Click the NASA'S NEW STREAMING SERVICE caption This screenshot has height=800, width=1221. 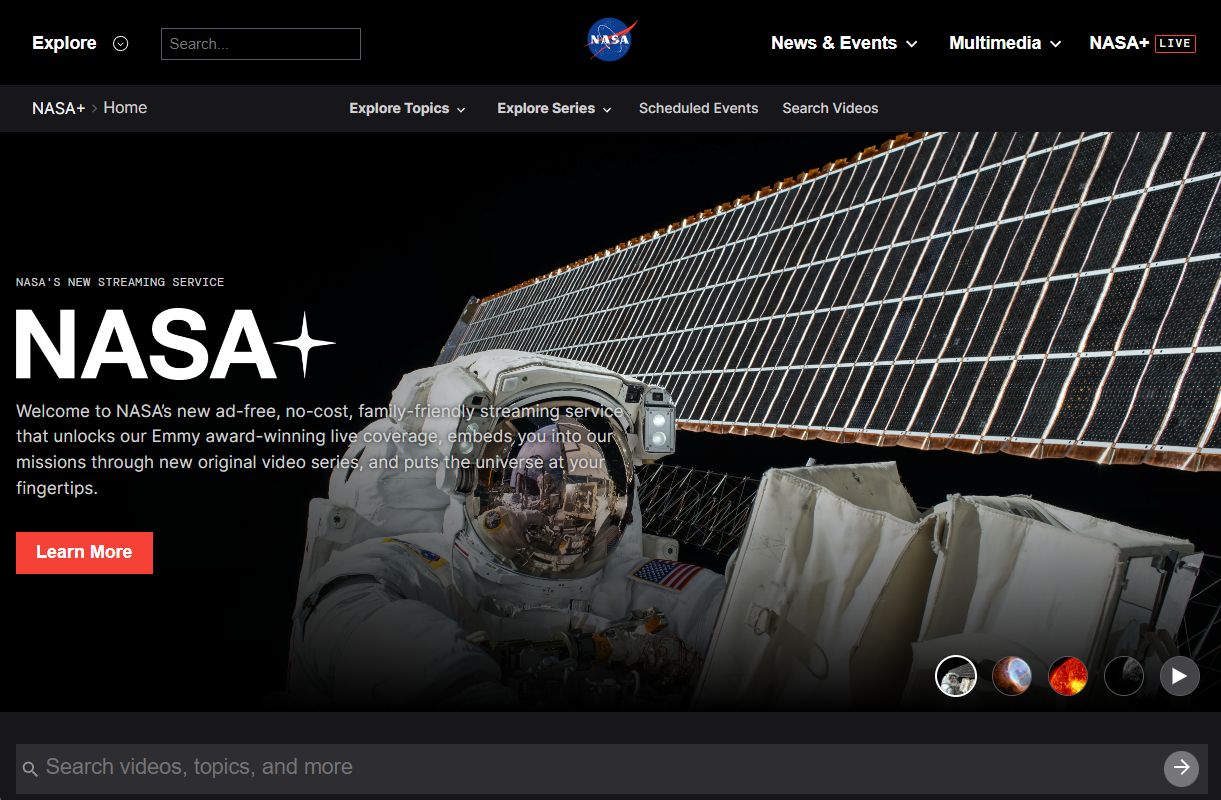(x=120, y=282)
